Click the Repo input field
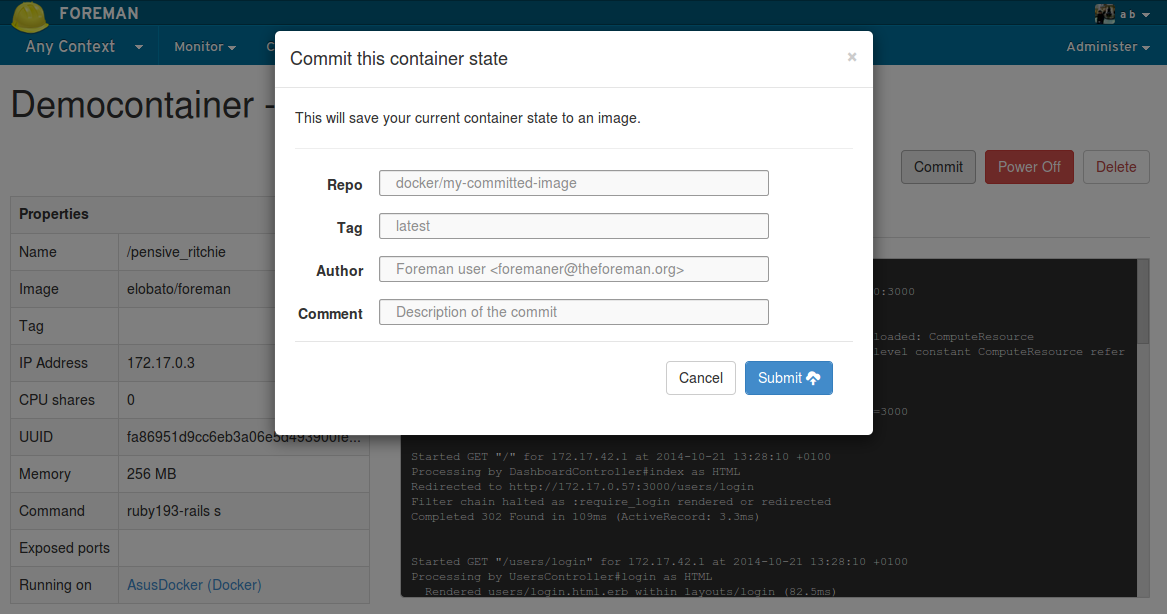This screenshot has height=614, width=1167. point(573,183)
